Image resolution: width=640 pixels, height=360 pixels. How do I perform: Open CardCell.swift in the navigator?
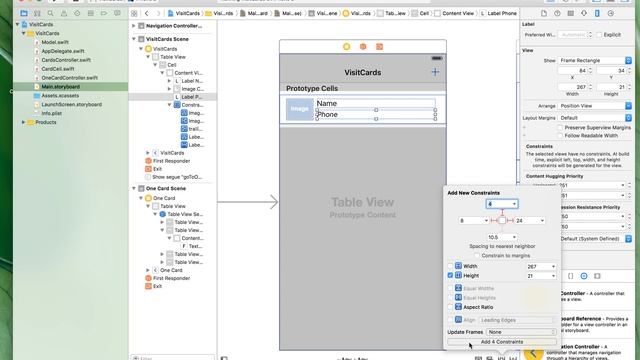(x=58, y=69)
